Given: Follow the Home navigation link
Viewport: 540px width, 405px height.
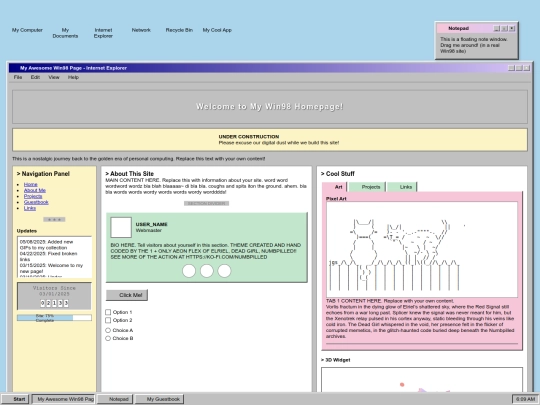Looking at the screenshot, I should pyautogui.click(x=31, y=184).
